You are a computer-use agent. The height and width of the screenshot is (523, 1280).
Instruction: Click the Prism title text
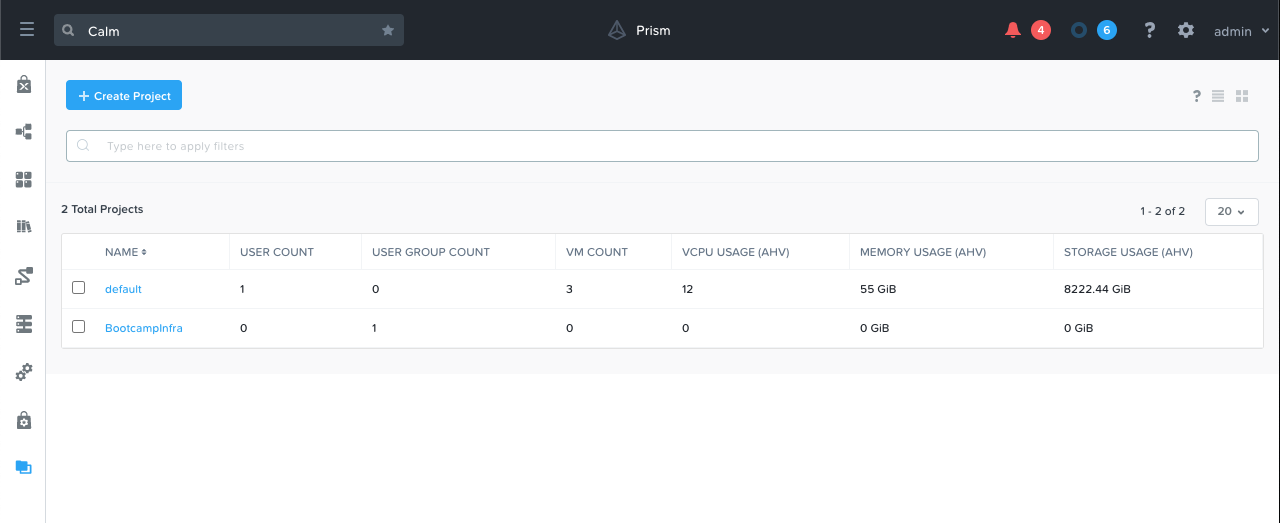[653, 30]
